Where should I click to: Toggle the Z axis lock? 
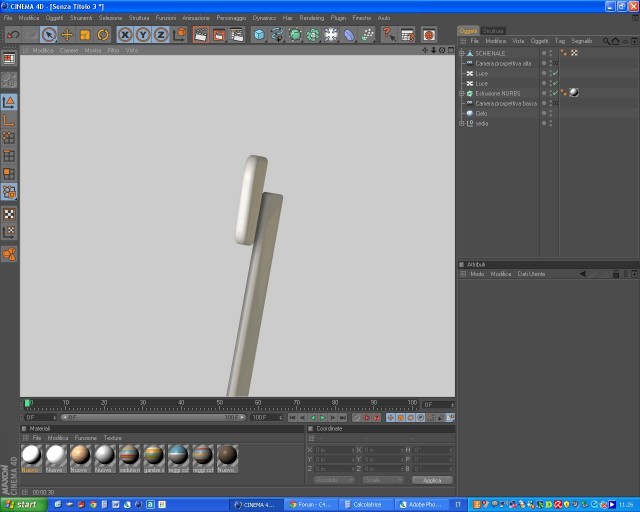tap(161, 35)
